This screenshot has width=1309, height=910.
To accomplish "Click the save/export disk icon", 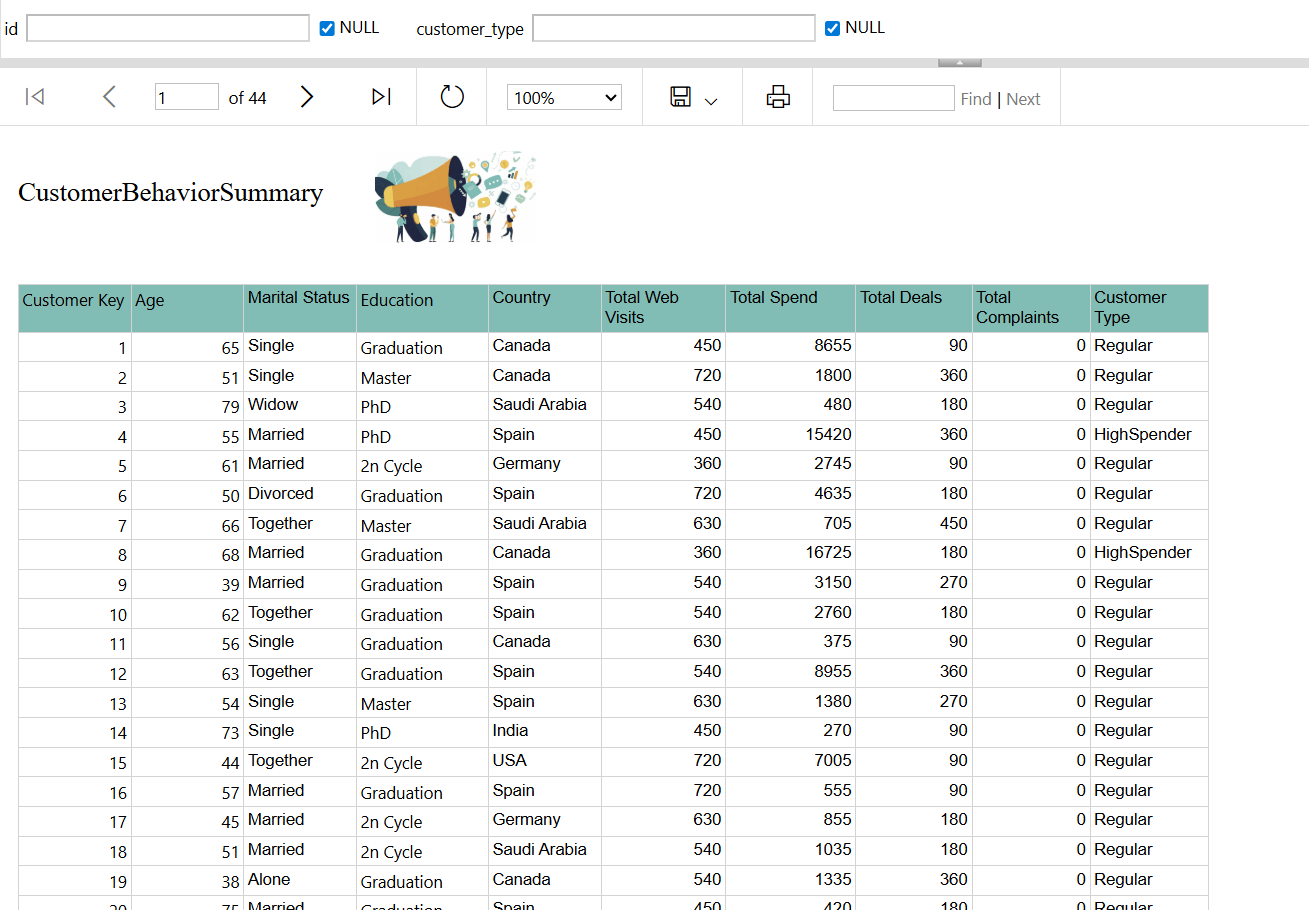I will [681, 97].
